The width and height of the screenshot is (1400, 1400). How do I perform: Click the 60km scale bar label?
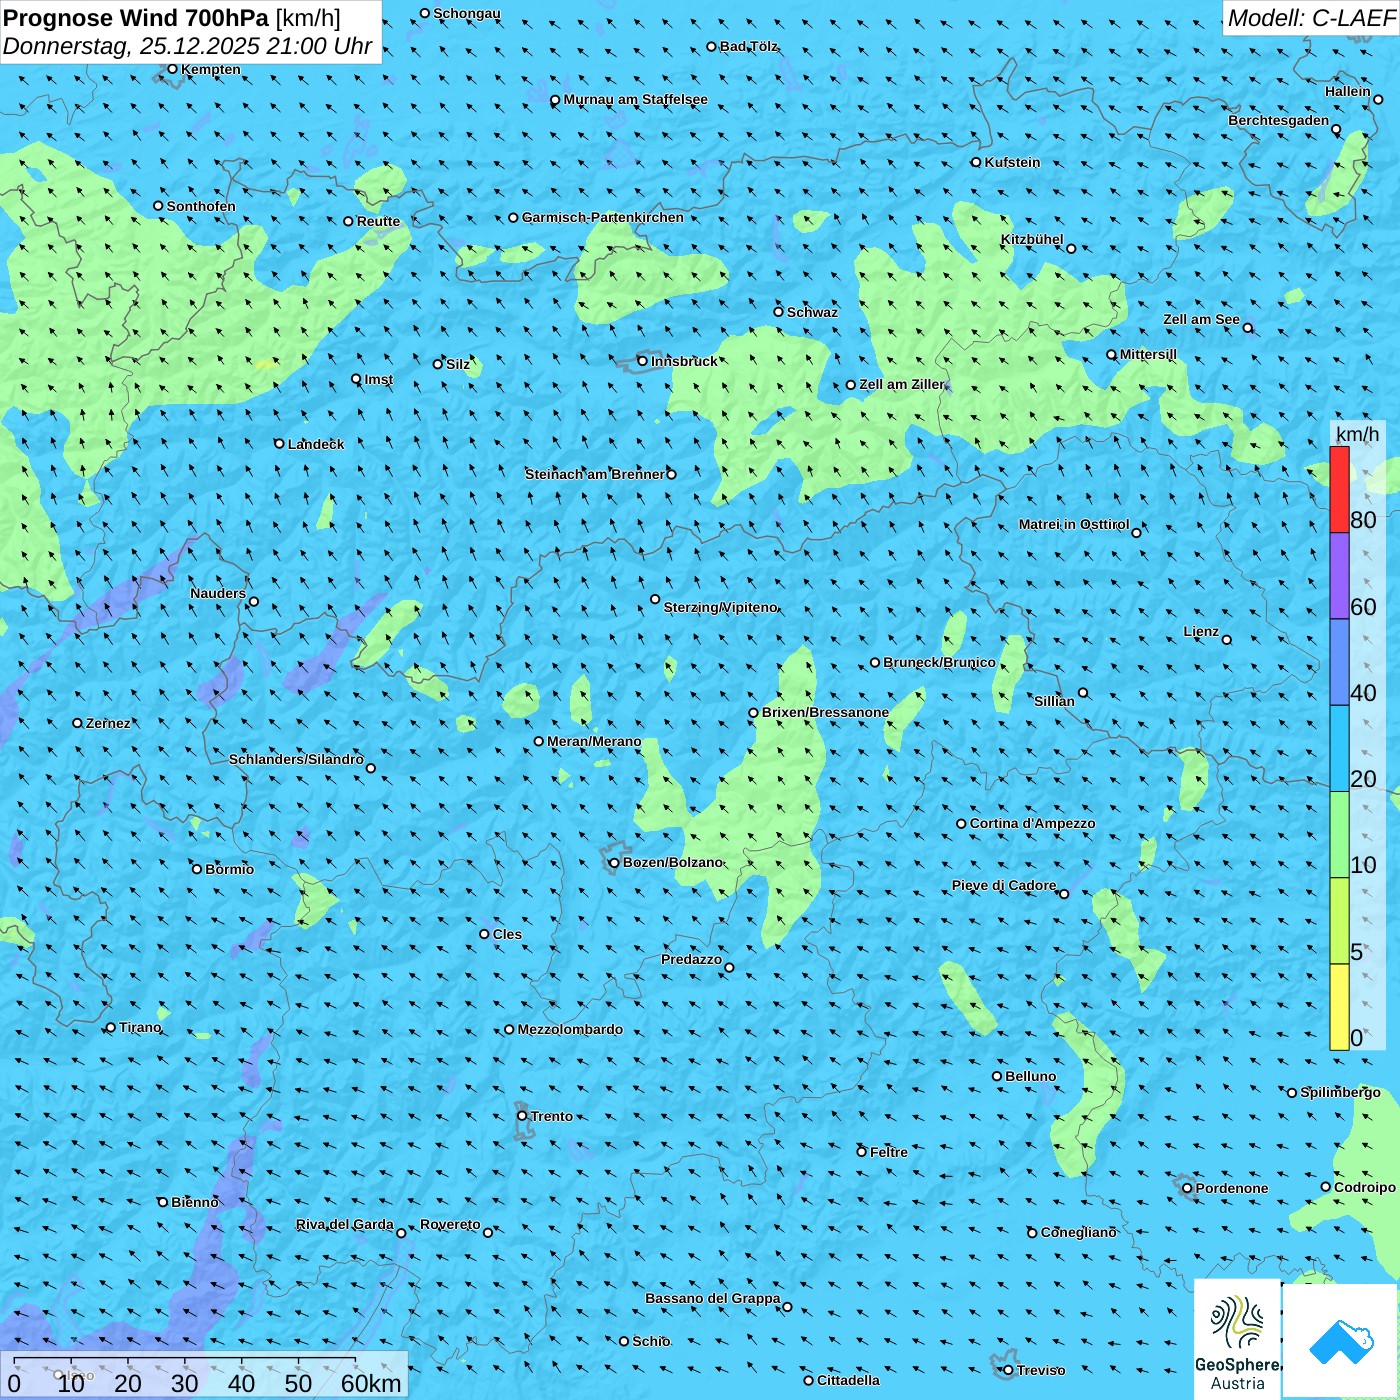pyautogui.click(x=371, y=1384)
